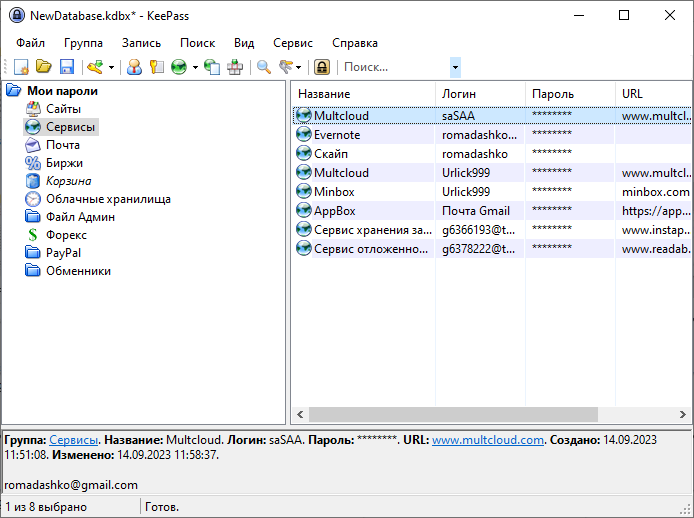Copy password with the key-and-paper icon
The height and width of the screenshot is (518, 694).
(x=157, y=67)
